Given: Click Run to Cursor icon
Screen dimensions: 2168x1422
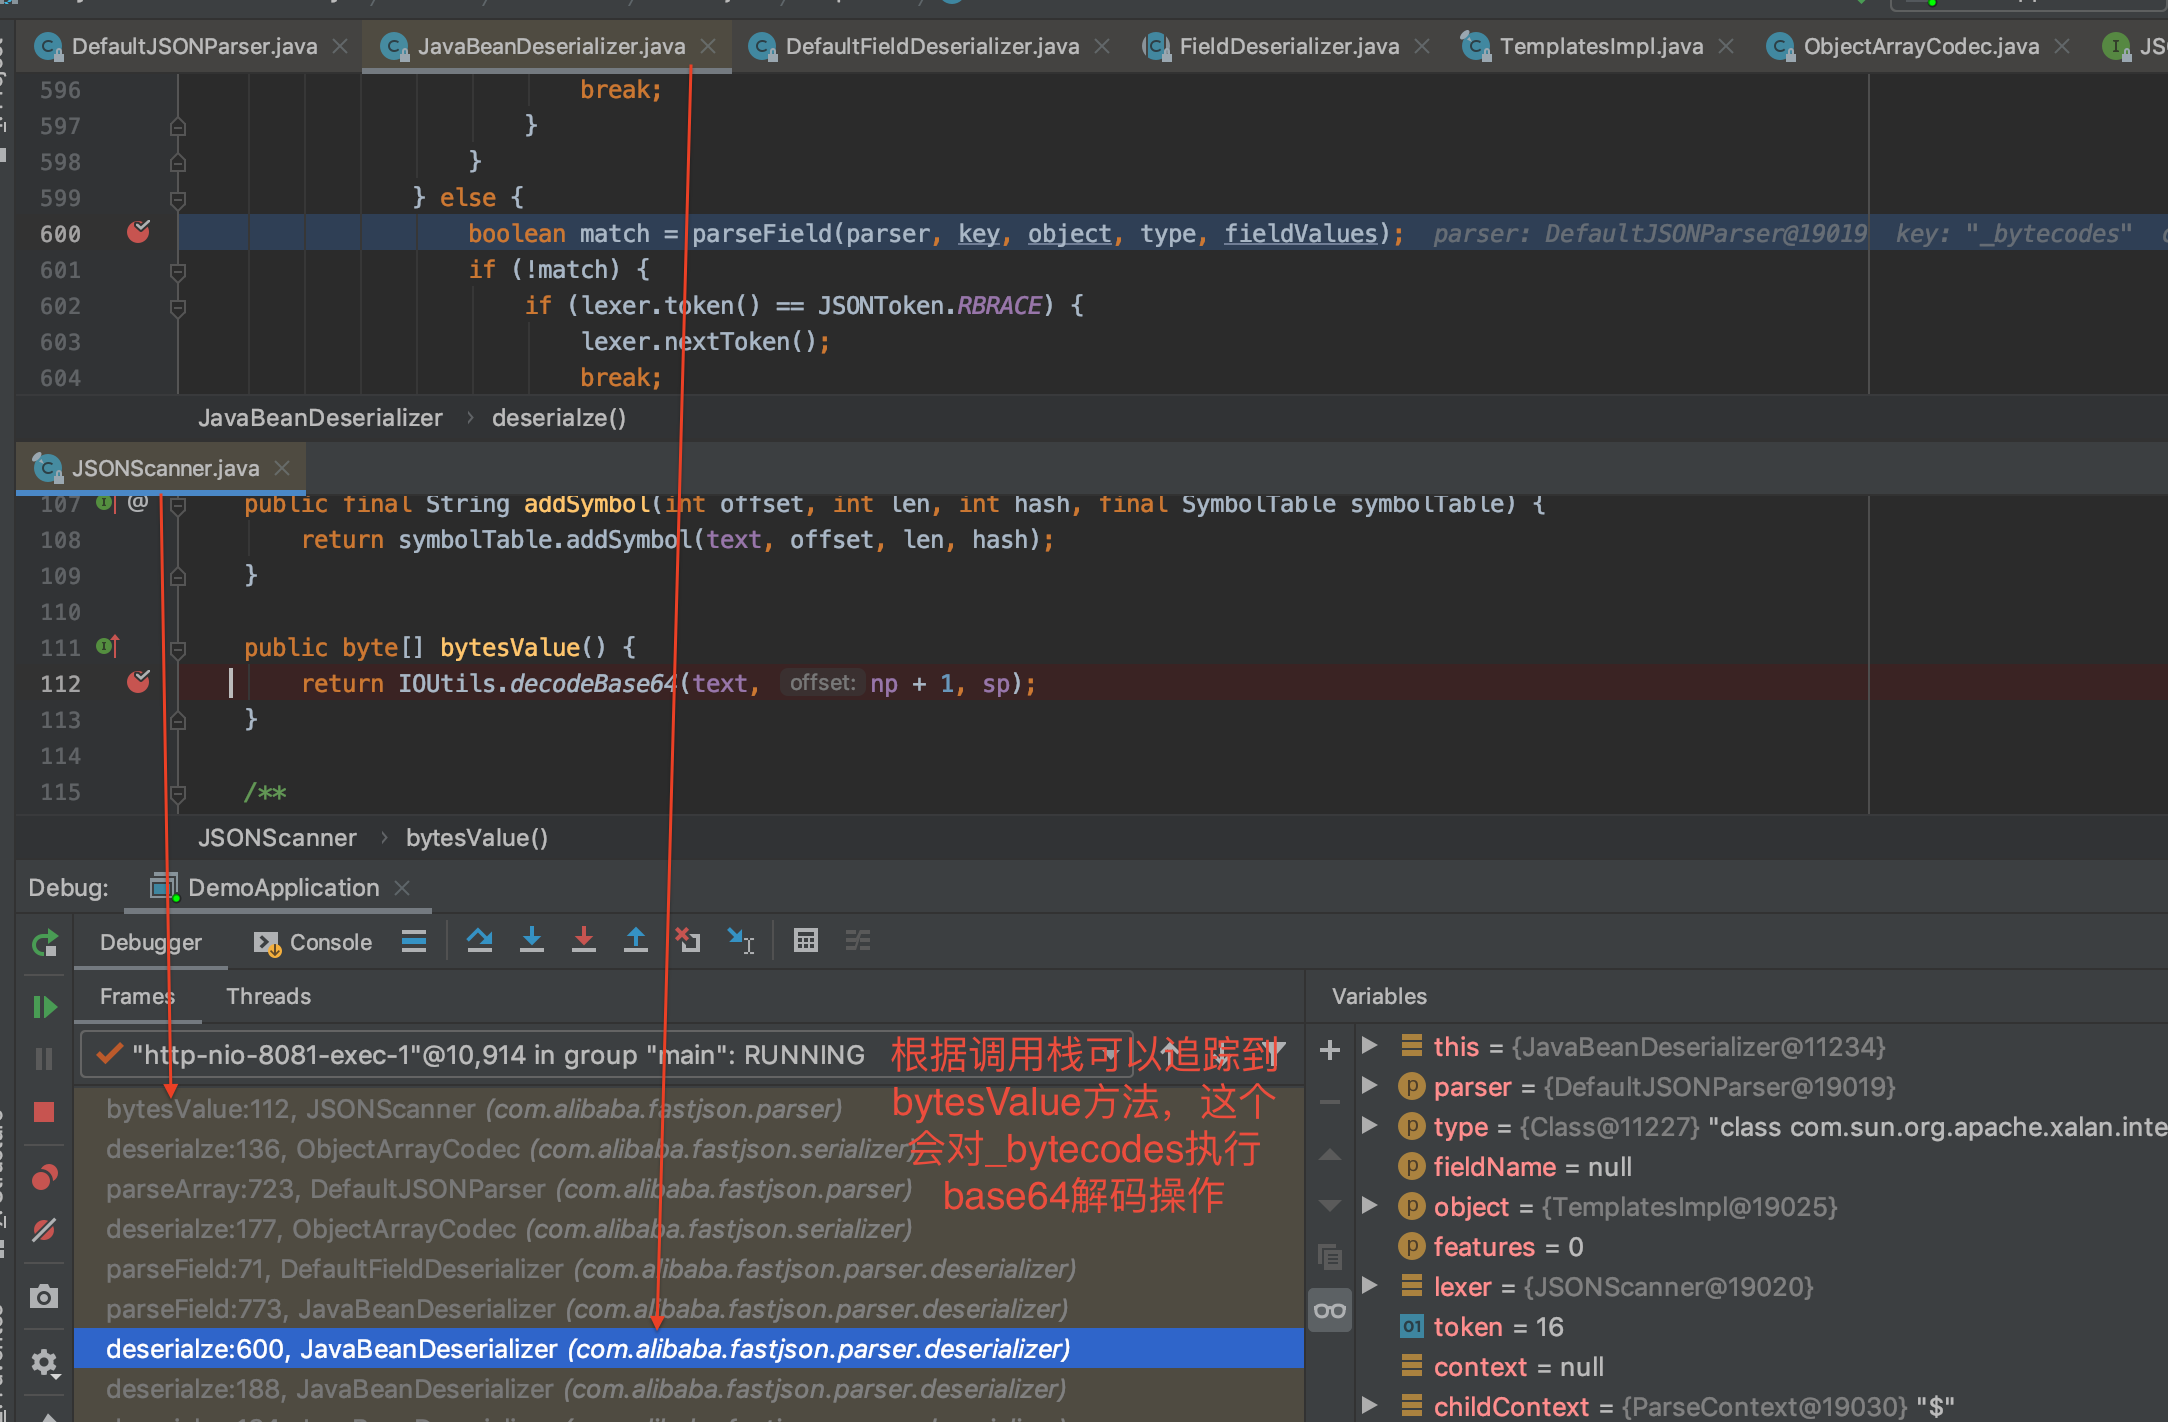Looking at the screenshot, I should click(x=741, y=941).
